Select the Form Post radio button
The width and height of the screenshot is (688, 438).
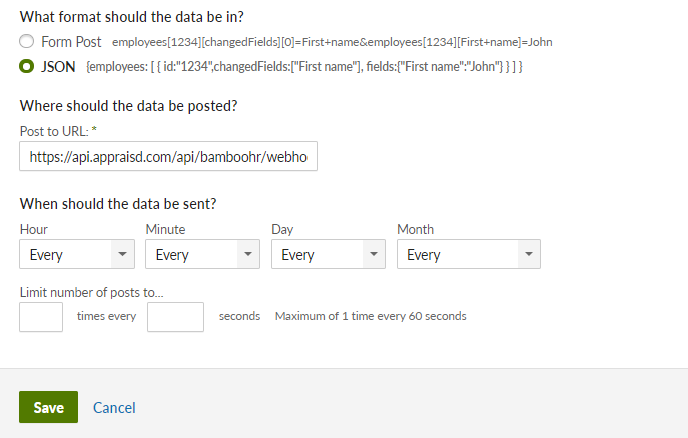pyautogui.click(x=26, y=41)
